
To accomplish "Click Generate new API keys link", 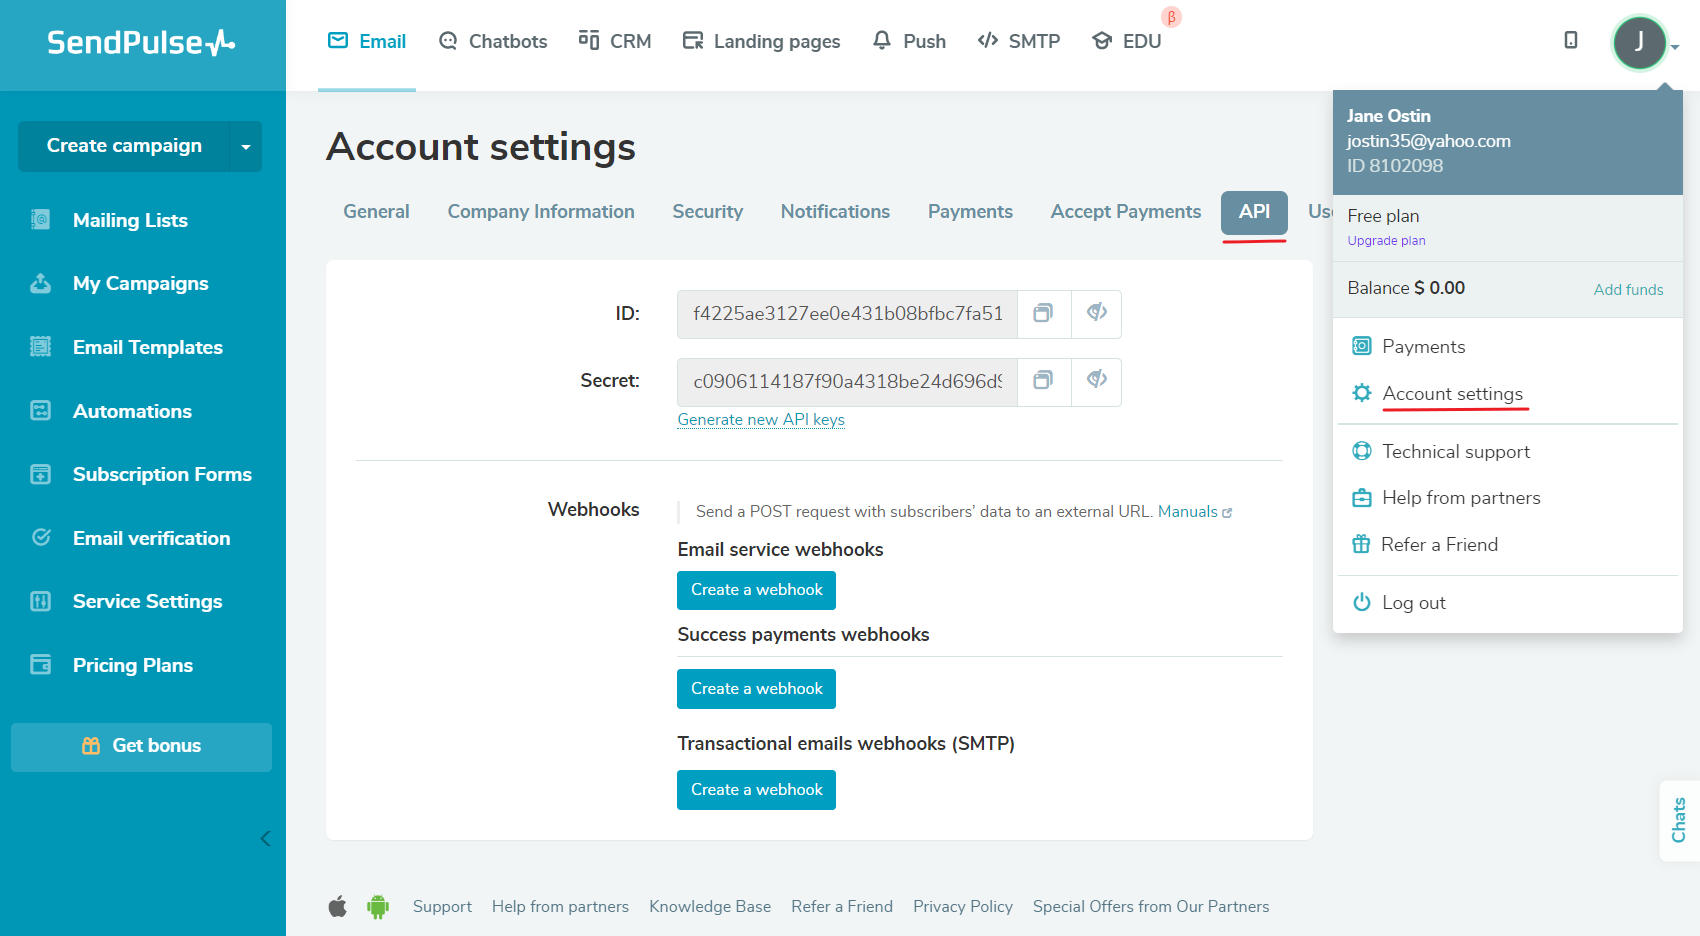I will pyautogui.click(x=760, y=420).
